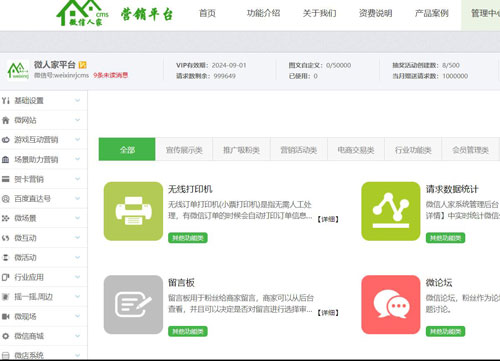Click the icon beside 行业应用
The image size is (500, 361).
coord(6,277)
